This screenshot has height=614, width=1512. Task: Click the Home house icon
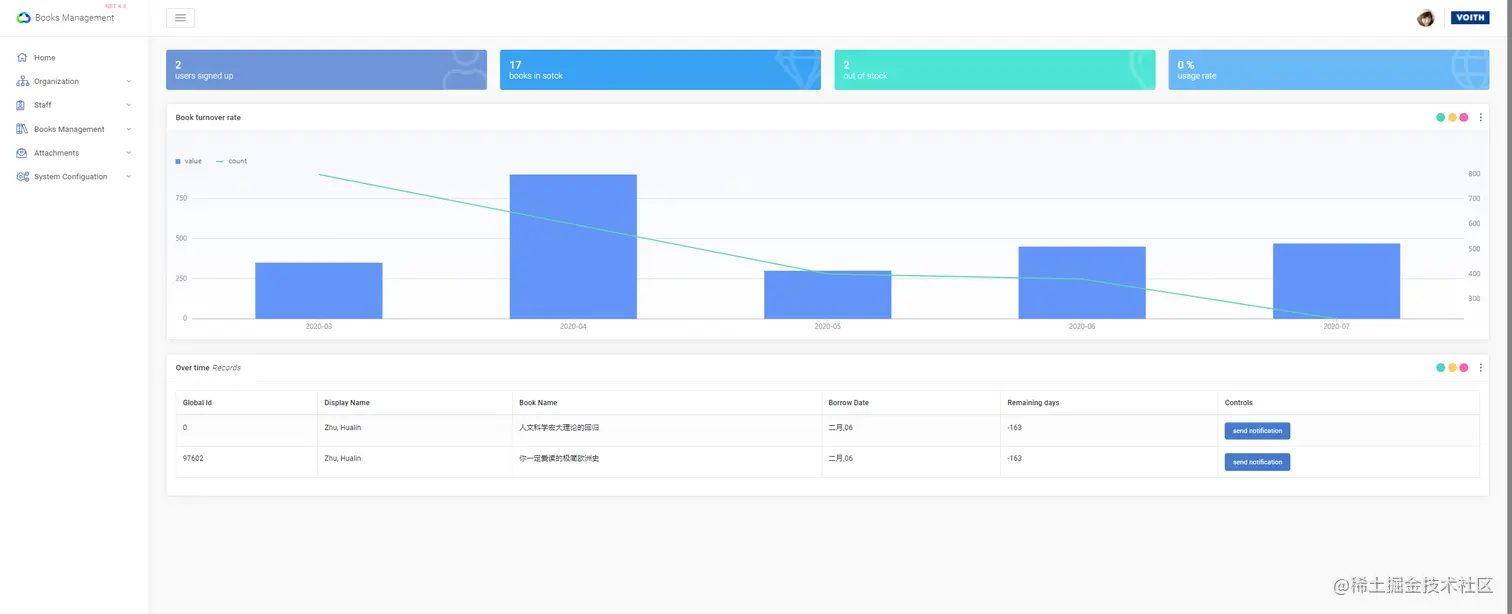pyautogui.click(x=22, y=57)
